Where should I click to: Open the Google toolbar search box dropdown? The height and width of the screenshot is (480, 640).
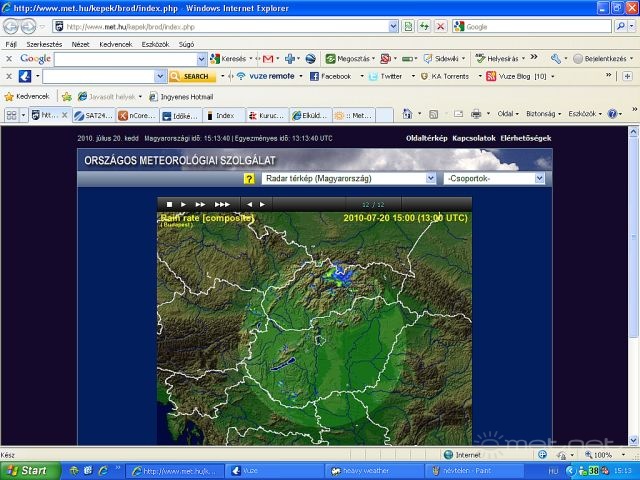(x=201, y=59)
